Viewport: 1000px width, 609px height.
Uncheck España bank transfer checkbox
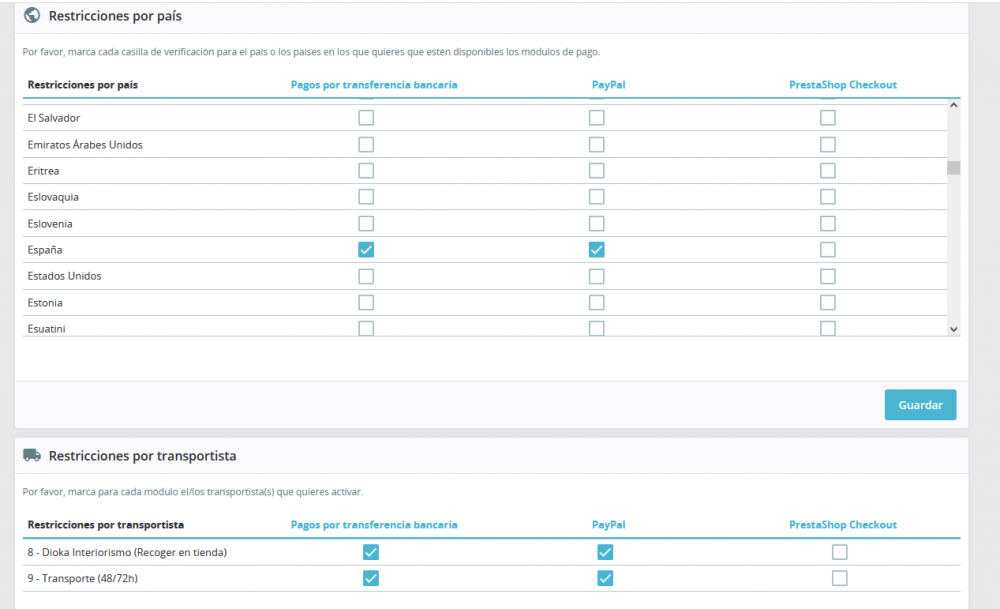pyautogui.click(x=366, y=250)
